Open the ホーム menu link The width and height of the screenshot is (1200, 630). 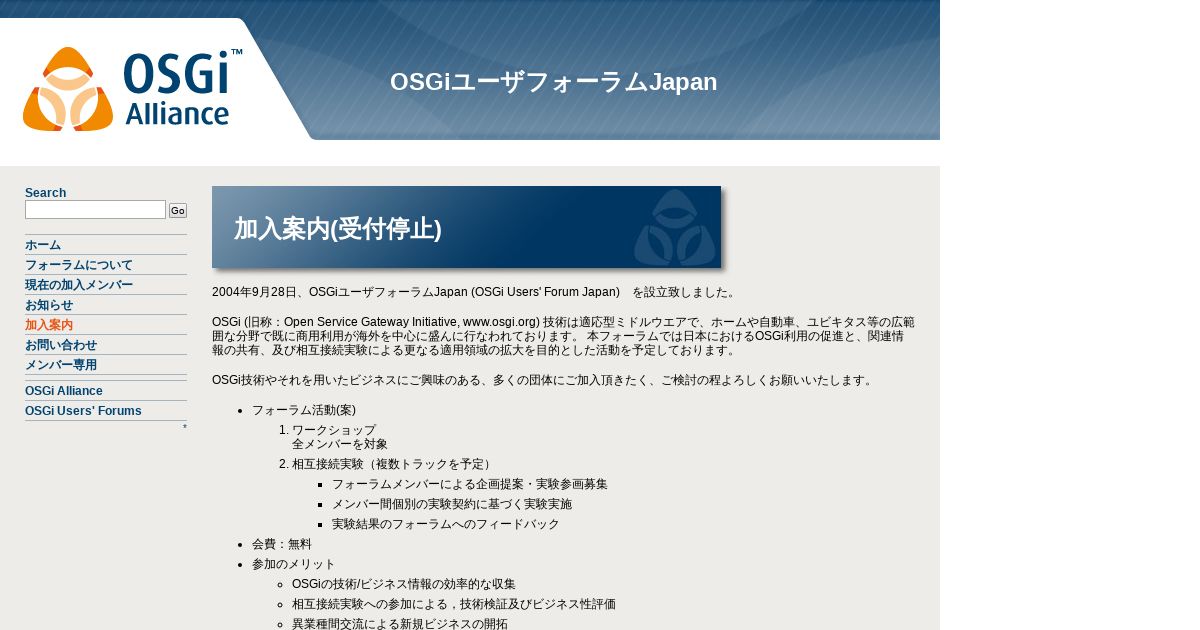click(43, 245)
